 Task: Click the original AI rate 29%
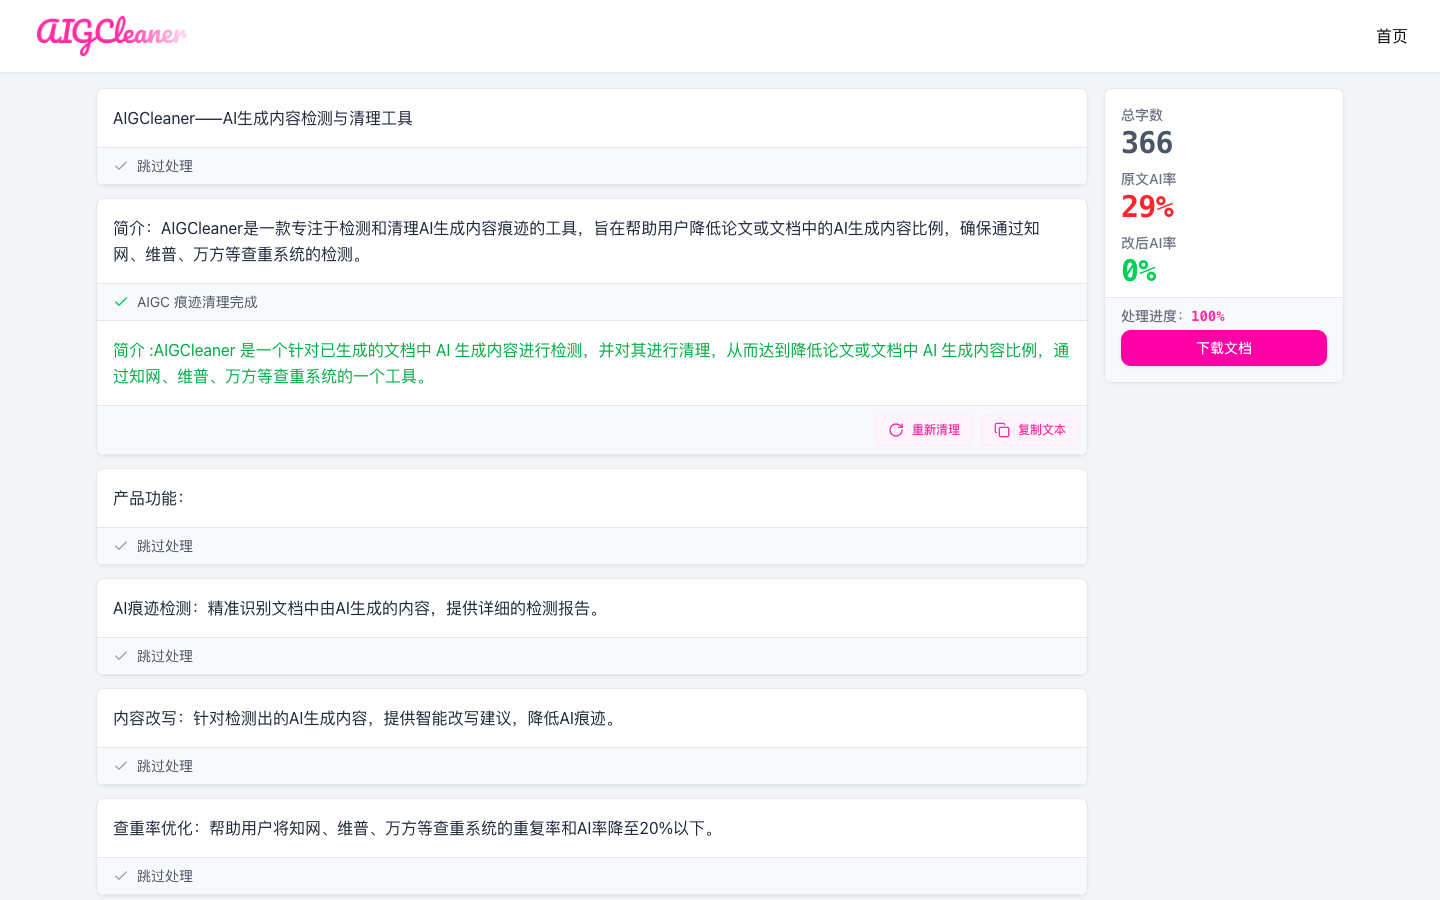coord(1148,207)
